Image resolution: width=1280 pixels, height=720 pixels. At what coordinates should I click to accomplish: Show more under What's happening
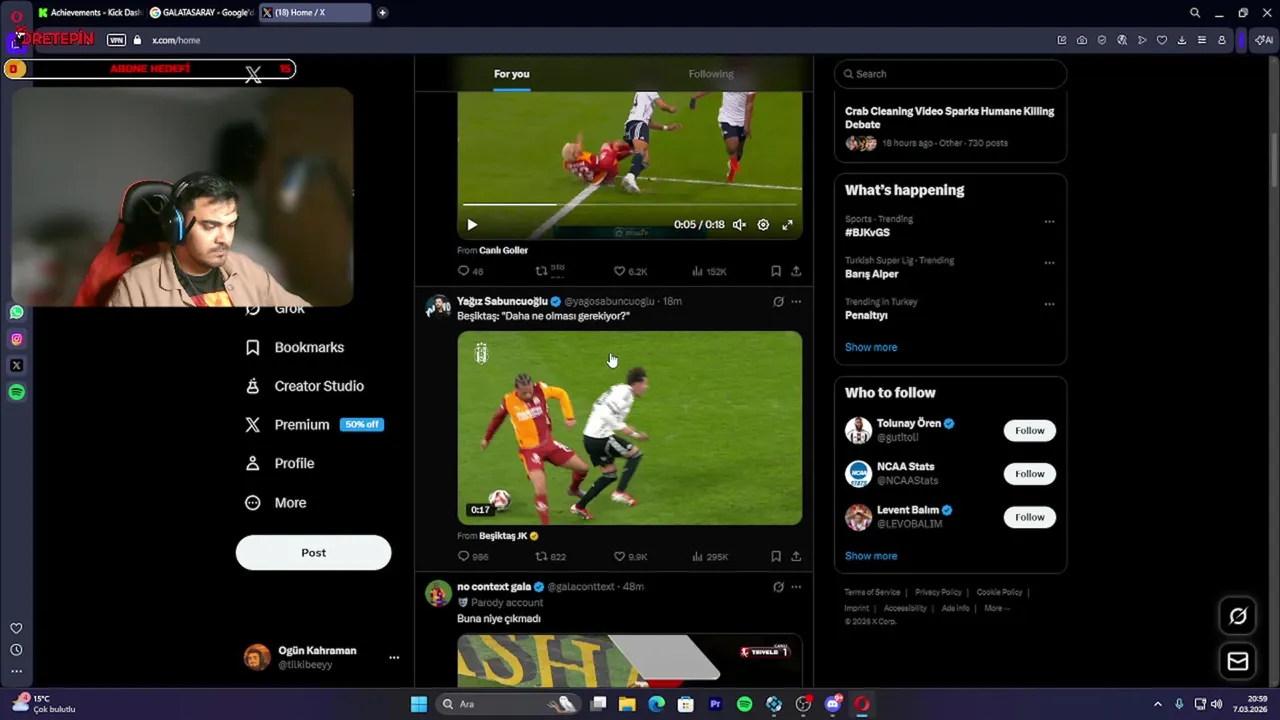pos(871,347)
